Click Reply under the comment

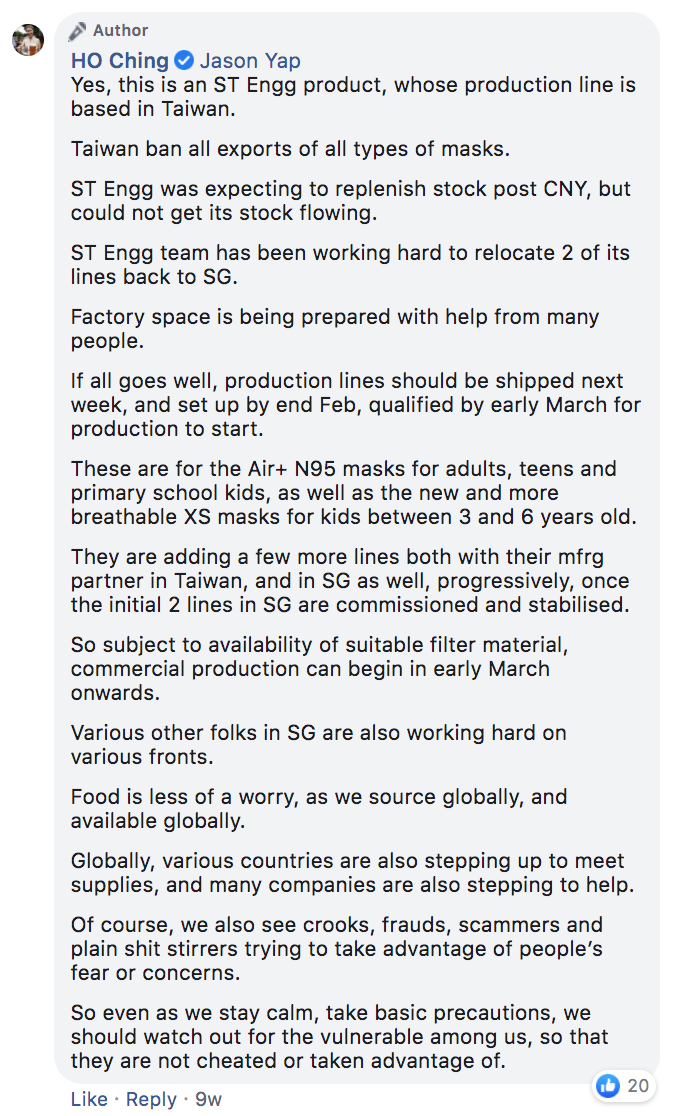click(x=152, y=1099)
